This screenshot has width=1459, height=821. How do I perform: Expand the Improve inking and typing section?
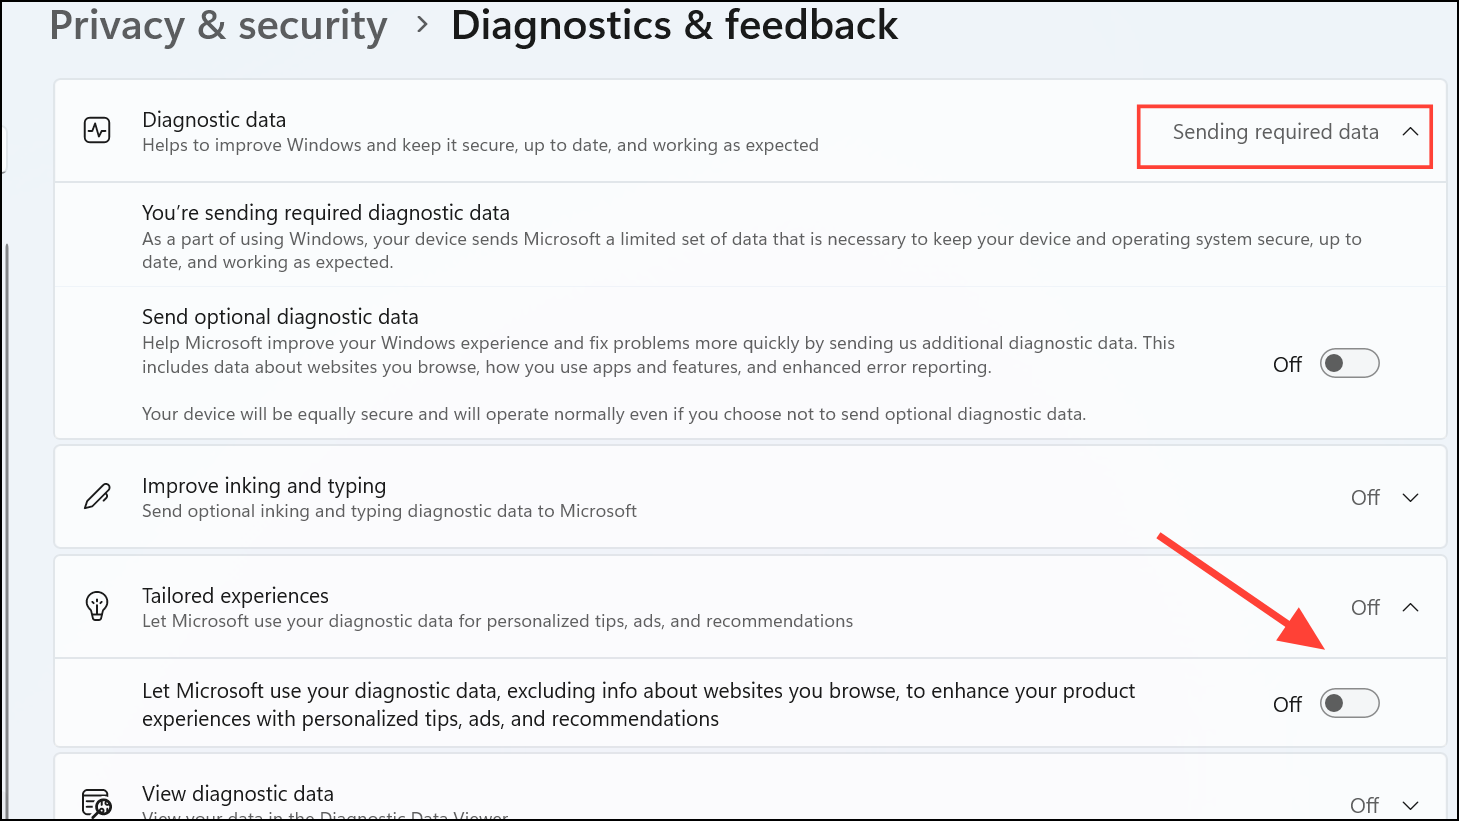point(1410,496)
